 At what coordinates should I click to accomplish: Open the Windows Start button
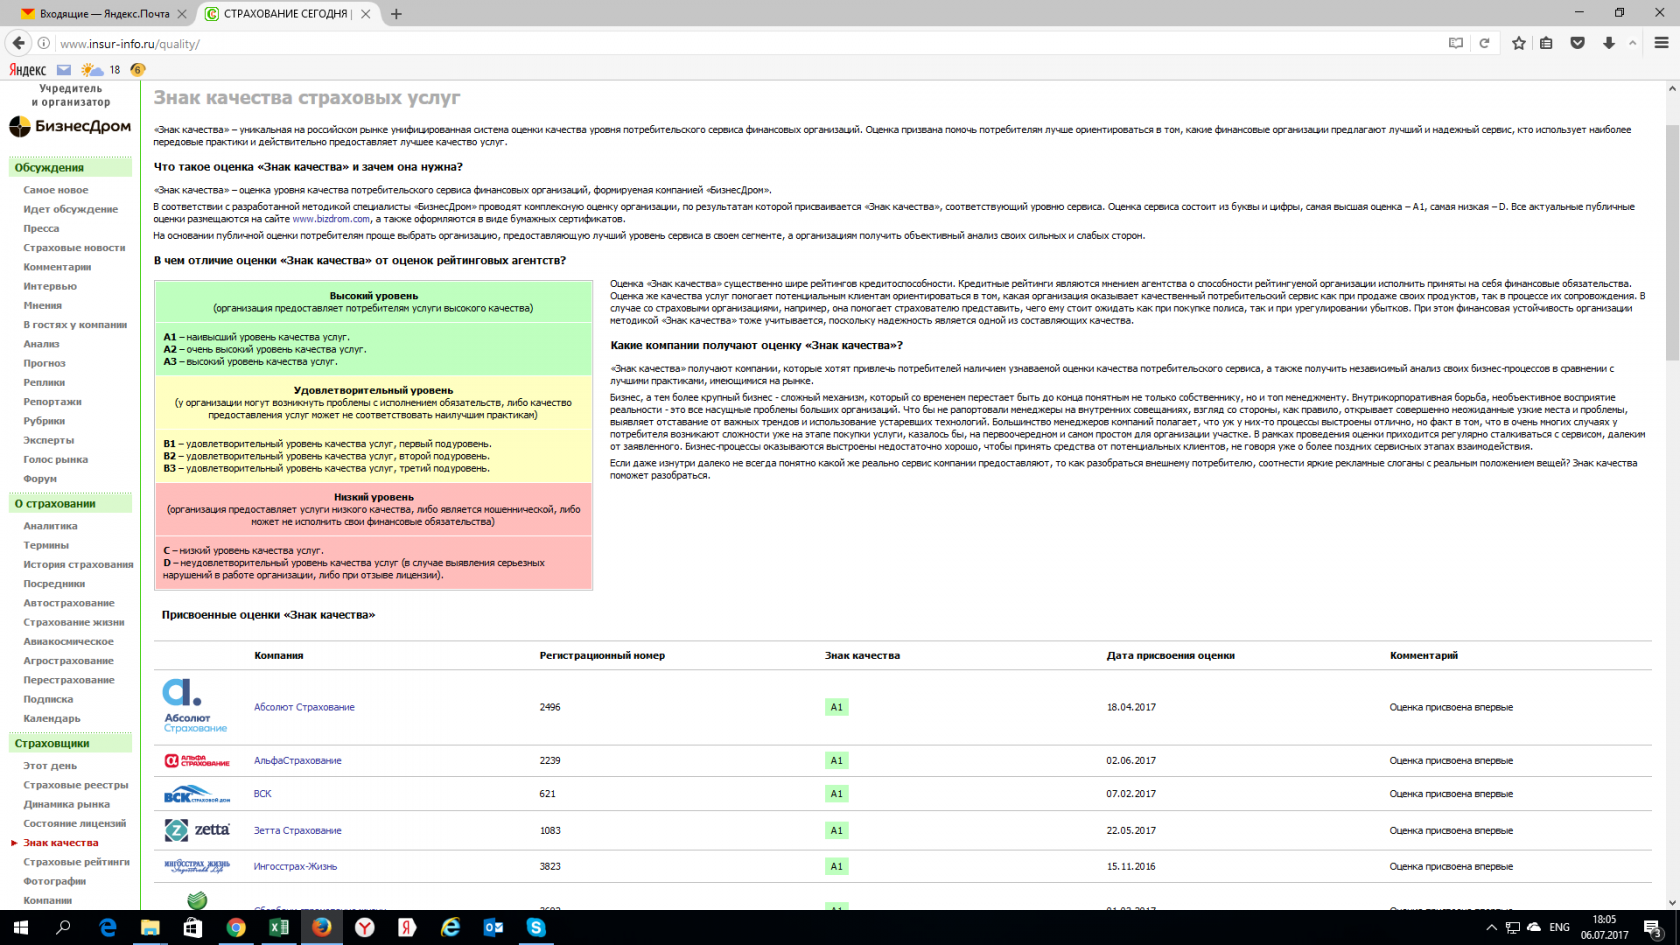coord(20,928)
